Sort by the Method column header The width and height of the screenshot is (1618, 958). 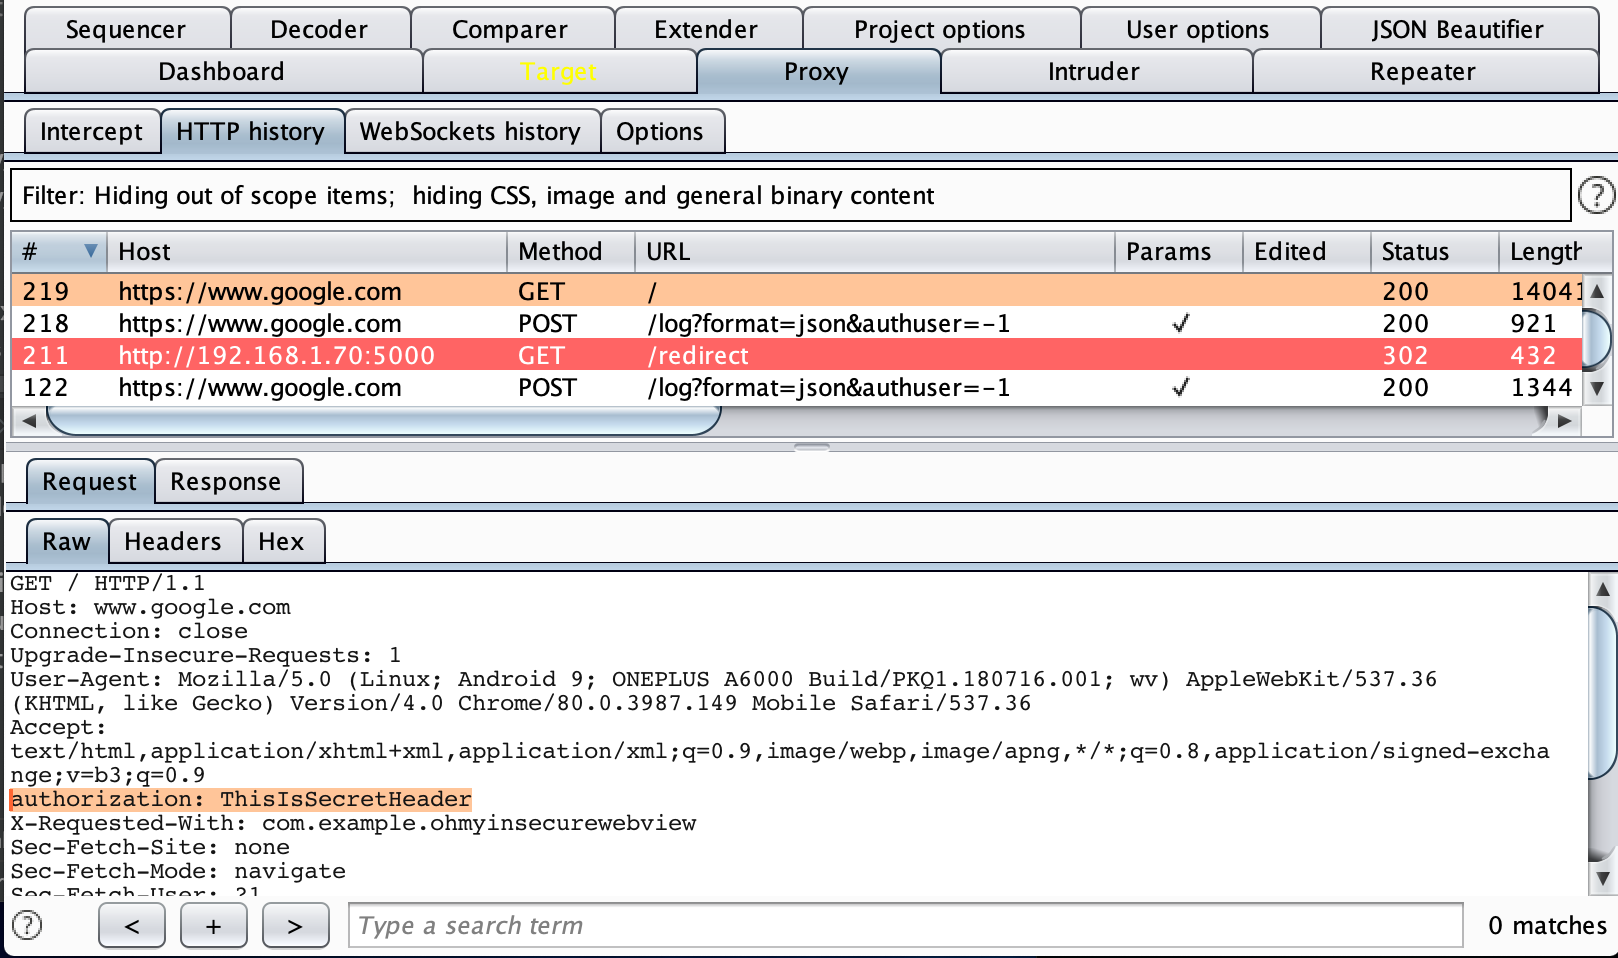pos(571,251)
